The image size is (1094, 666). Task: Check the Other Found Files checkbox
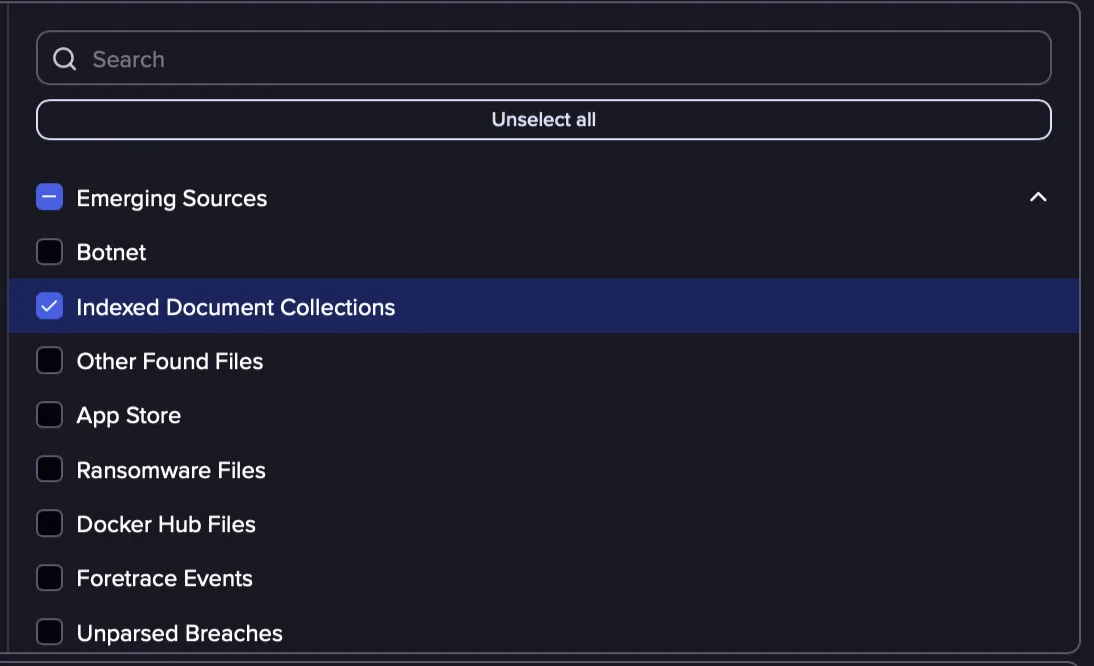click(x=50, y=361)
